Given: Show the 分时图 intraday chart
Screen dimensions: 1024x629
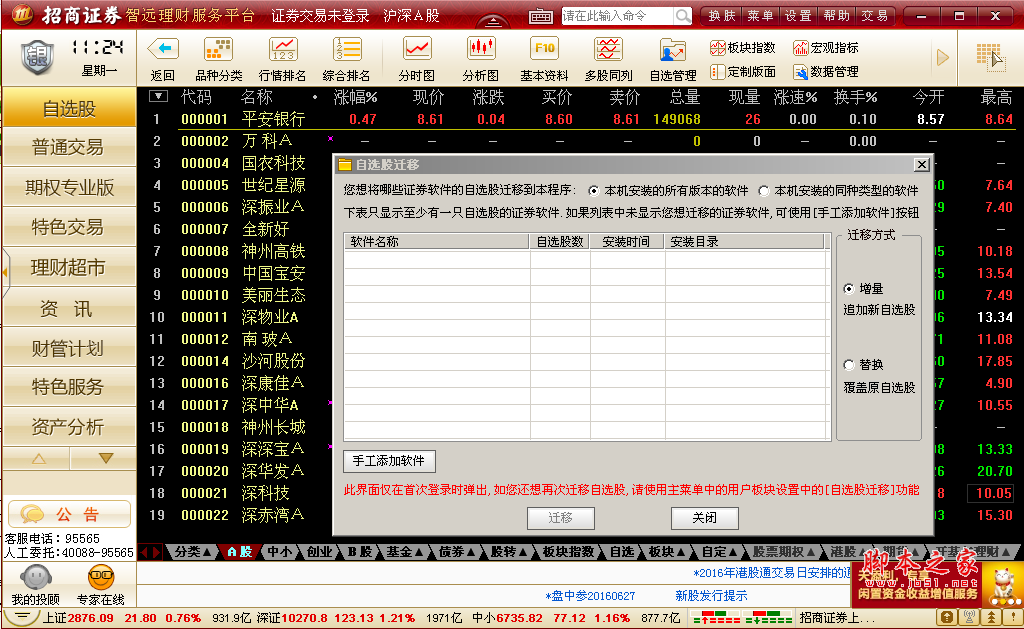Looking at the screenshot, I should pyautogui.click(x=416, y=49).
